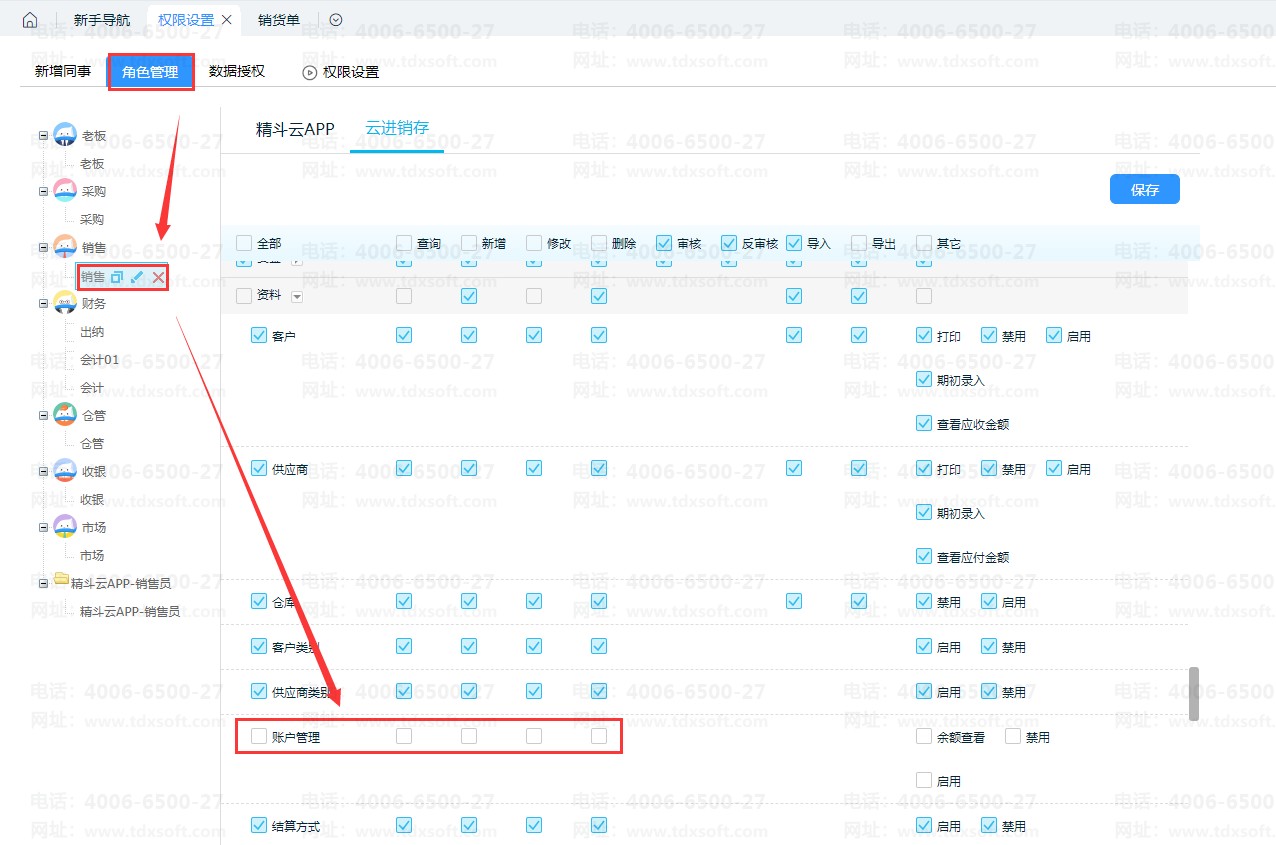Click the 财务 group avatar icon

coord(65,303)
